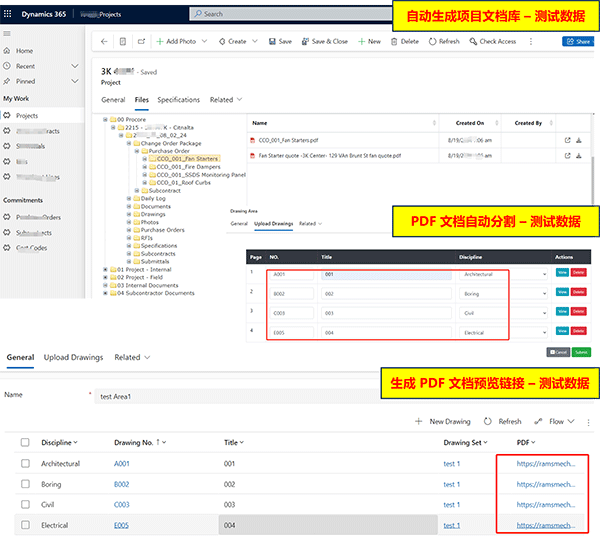Click the Share button

(577, 41)
